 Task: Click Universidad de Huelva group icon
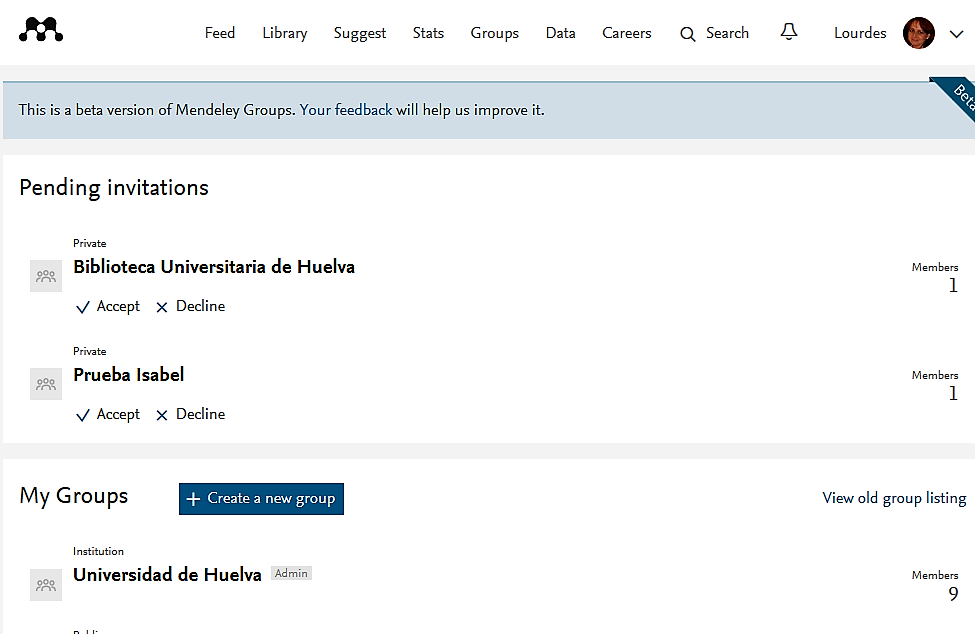point(46,585)
